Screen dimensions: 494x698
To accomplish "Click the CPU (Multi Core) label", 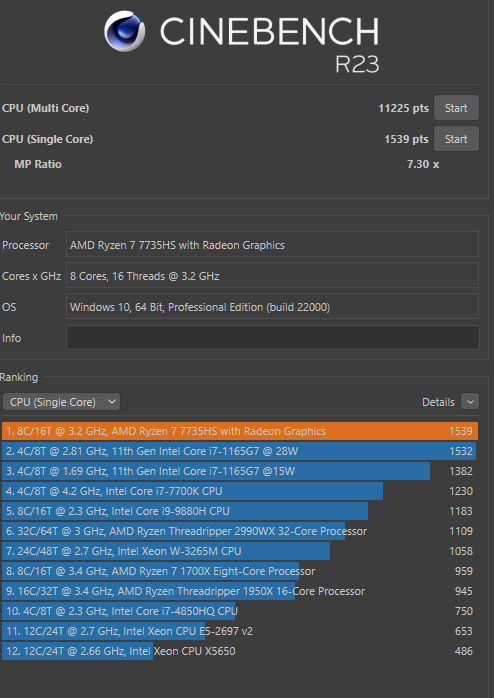I will (45, 108).
